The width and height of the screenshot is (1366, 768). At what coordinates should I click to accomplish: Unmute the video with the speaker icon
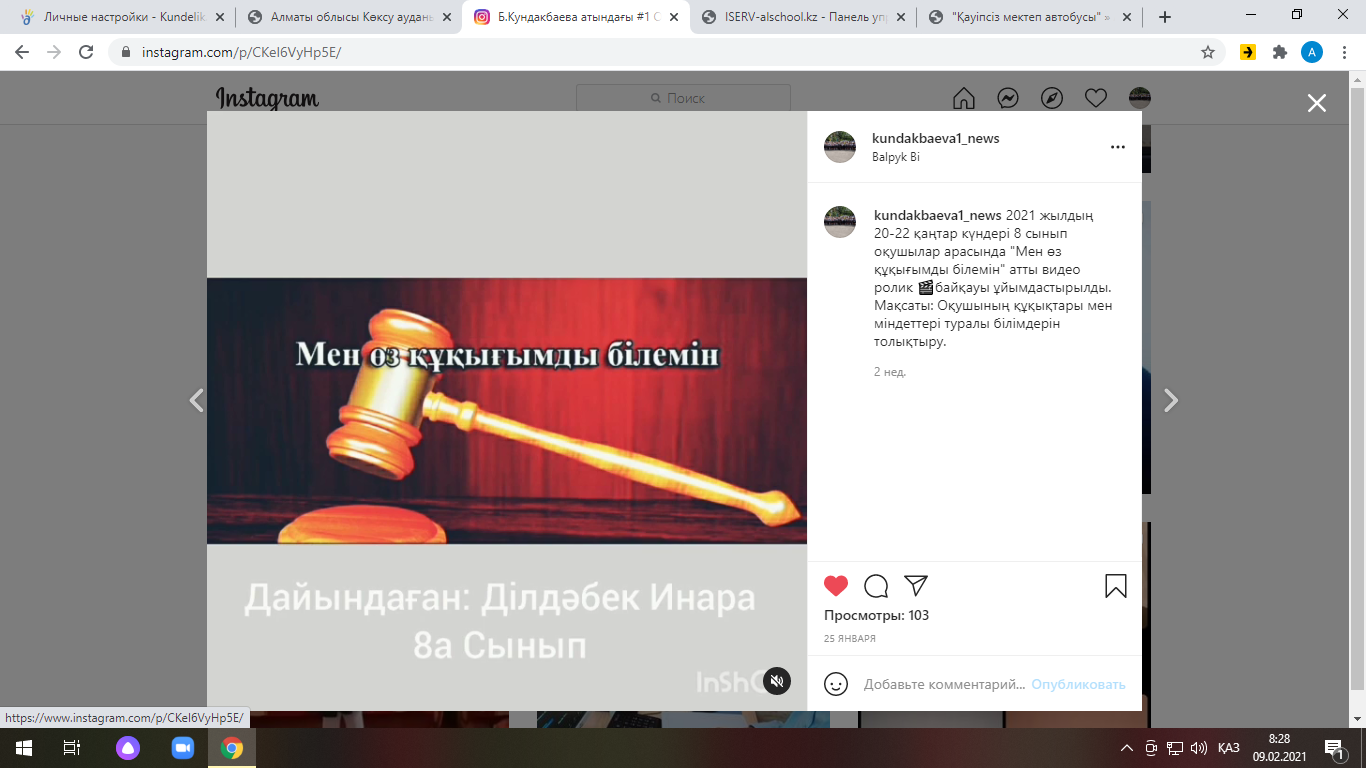777,681
